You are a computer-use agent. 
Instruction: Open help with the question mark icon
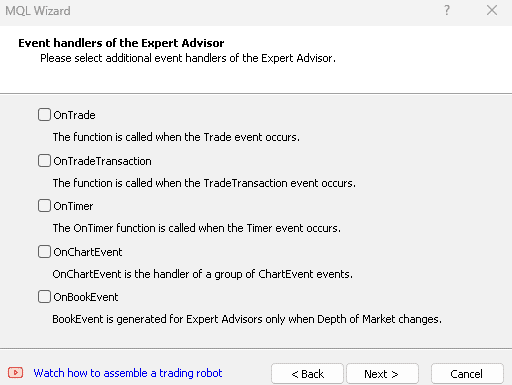click(x=447, y=10)
